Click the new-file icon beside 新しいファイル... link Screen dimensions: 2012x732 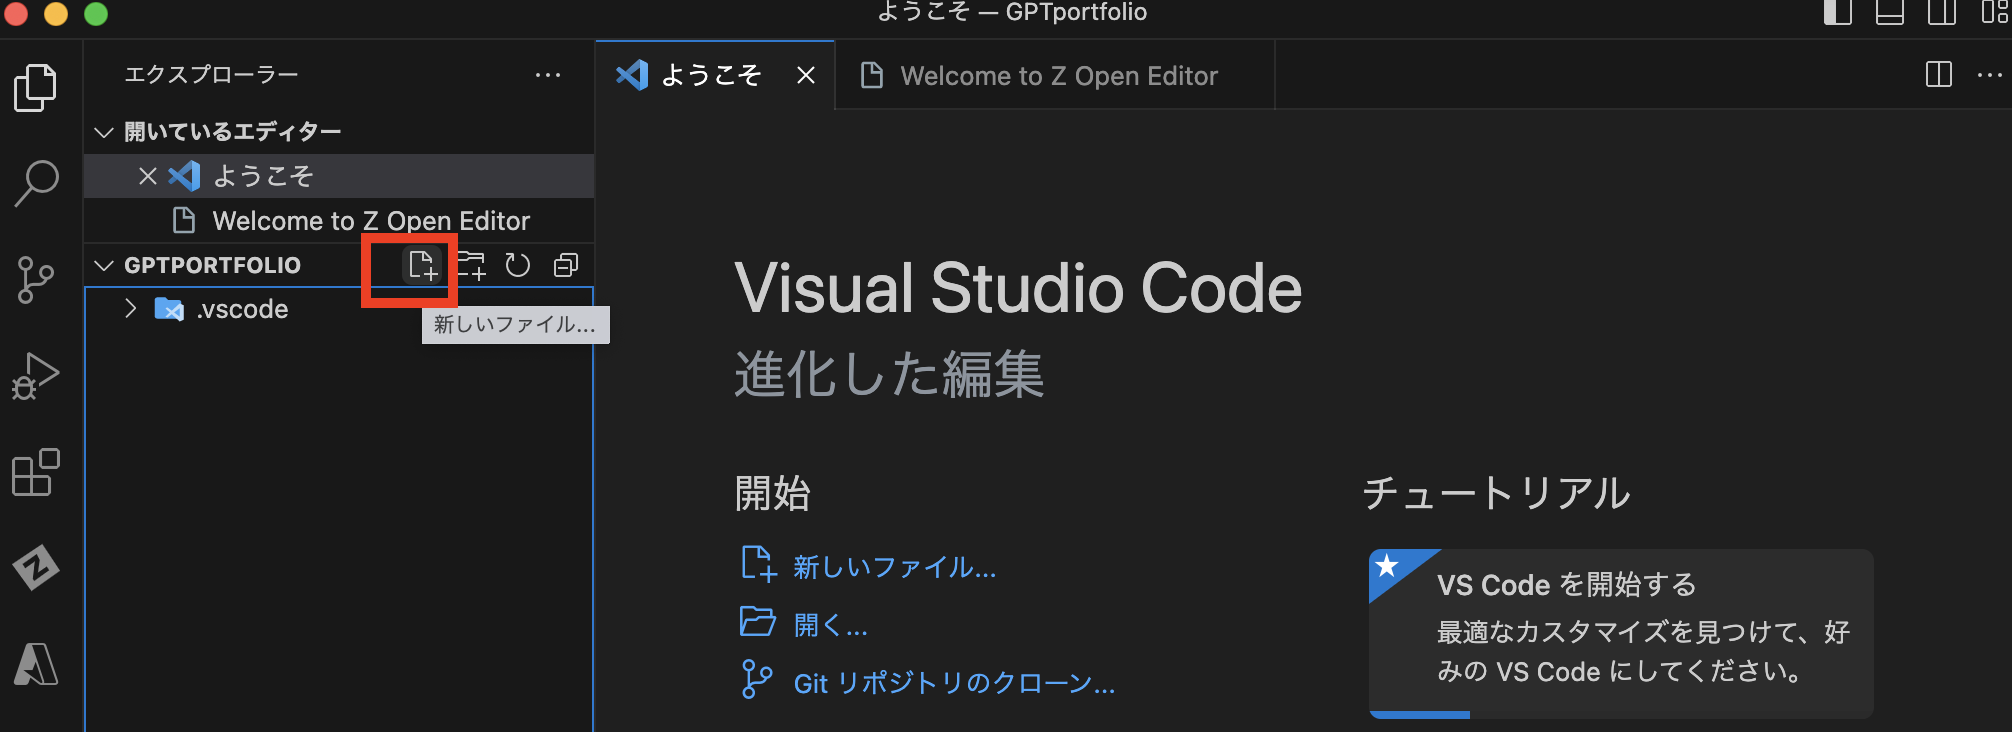click(x=758, y=564)
